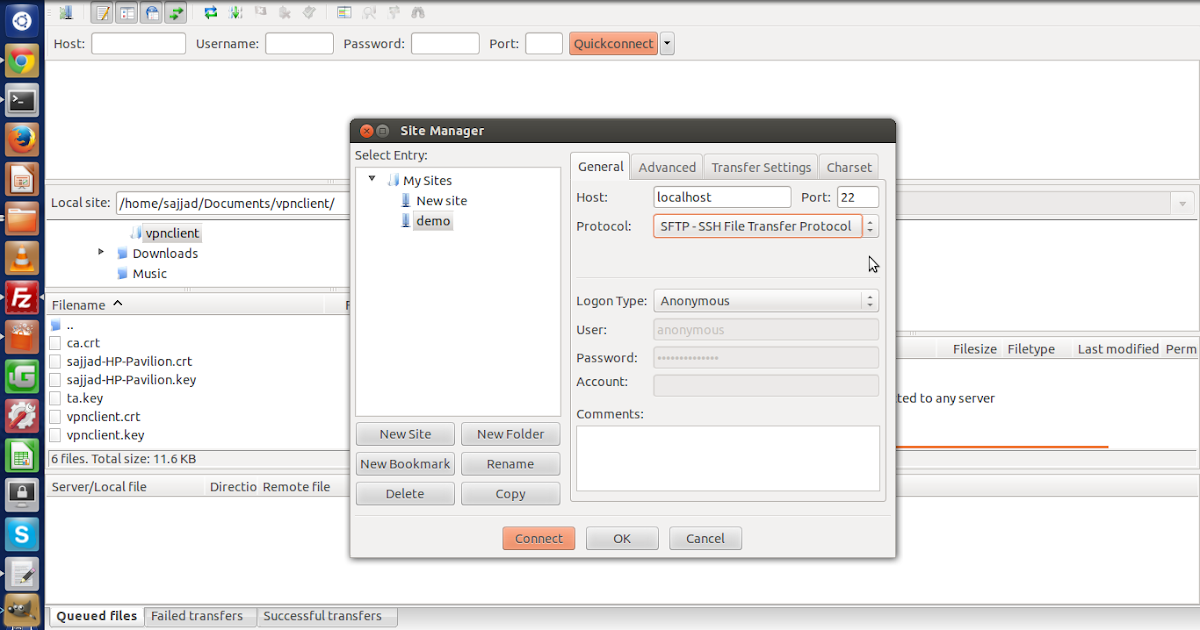Click the directory comparison toolbar icon
The height and width of the screenshot is (630, 1200).
(x=344, y=12)
